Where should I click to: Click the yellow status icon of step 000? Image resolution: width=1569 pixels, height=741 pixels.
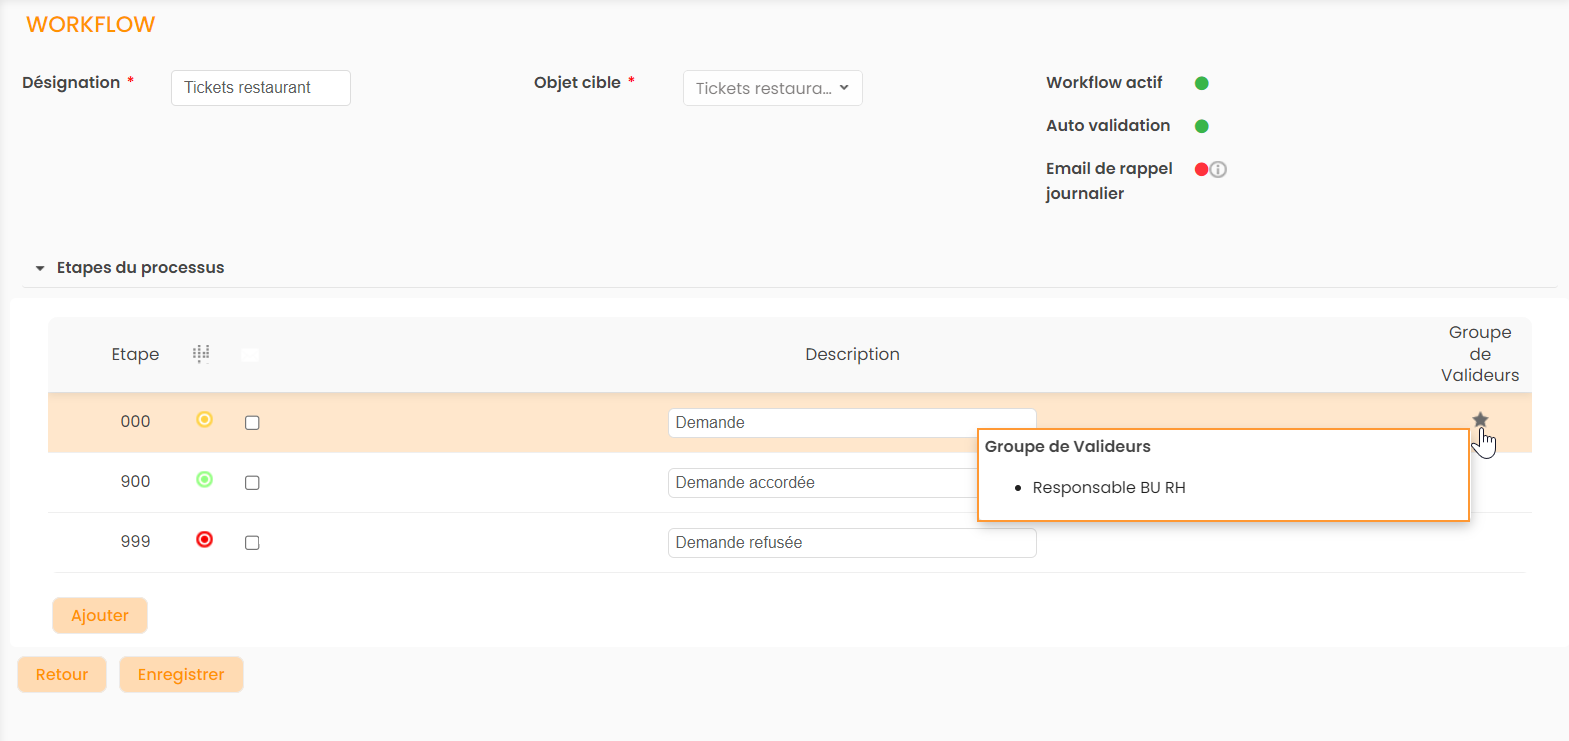point(204,420)
